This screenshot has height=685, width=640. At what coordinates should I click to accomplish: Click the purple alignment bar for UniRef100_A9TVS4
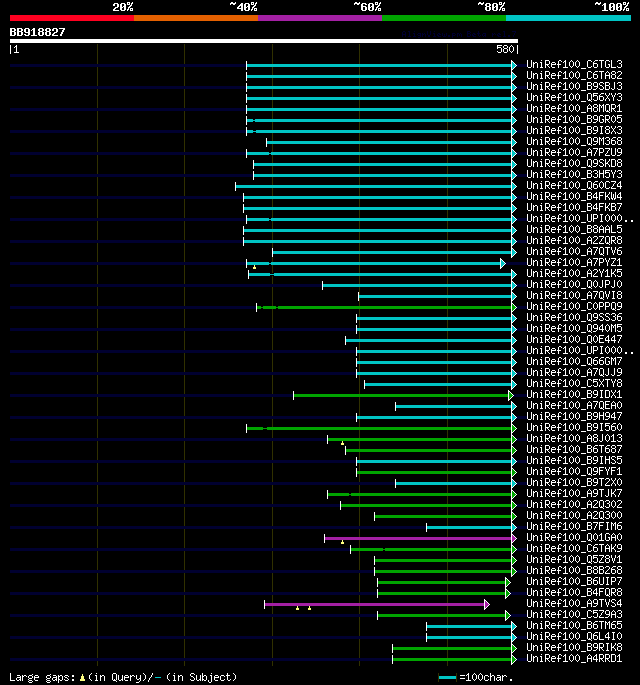pyautogui.click(x=377, y=604)
